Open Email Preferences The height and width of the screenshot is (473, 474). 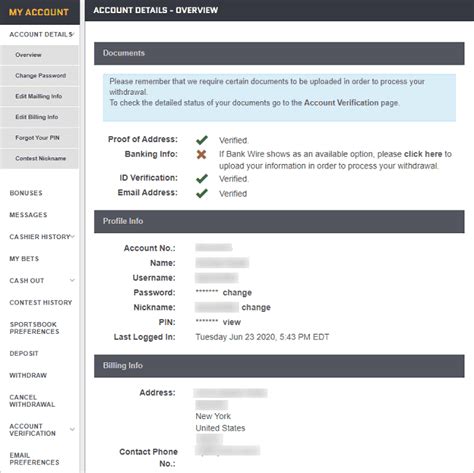pos(34,459)
